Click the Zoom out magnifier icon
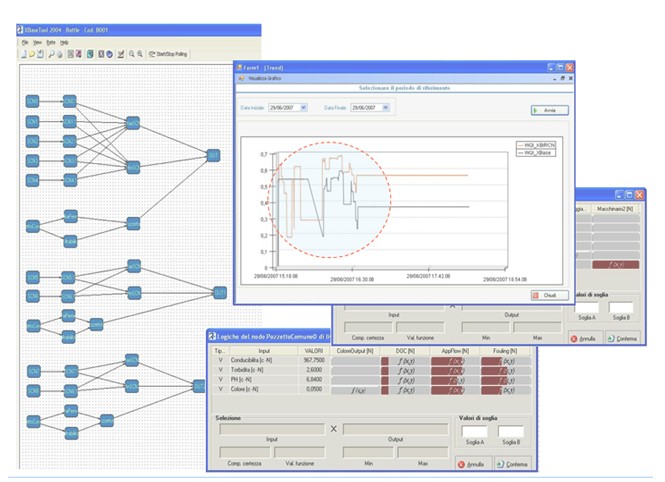This screenshot has width=665, height=482. click(138, 54)
